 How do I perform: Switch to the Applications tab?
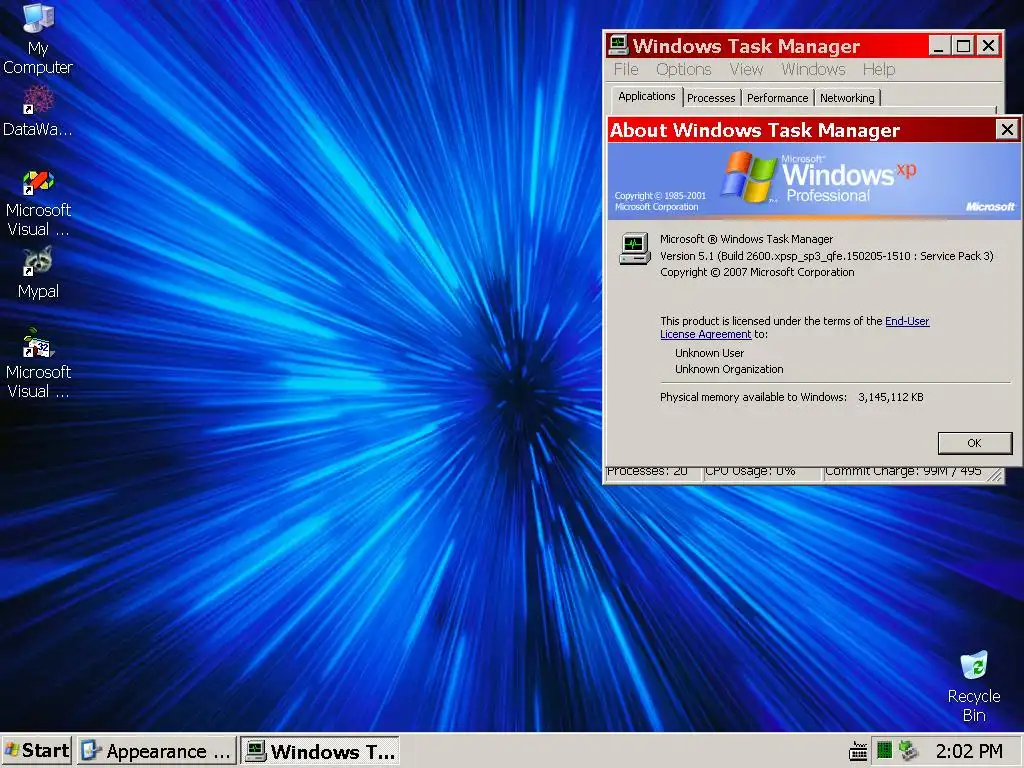tap(647, 97)
